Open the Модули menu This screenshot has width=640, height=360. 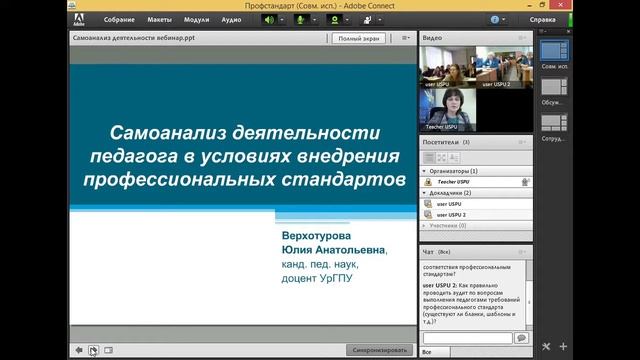pyautogui.click(x=196, y=20)
